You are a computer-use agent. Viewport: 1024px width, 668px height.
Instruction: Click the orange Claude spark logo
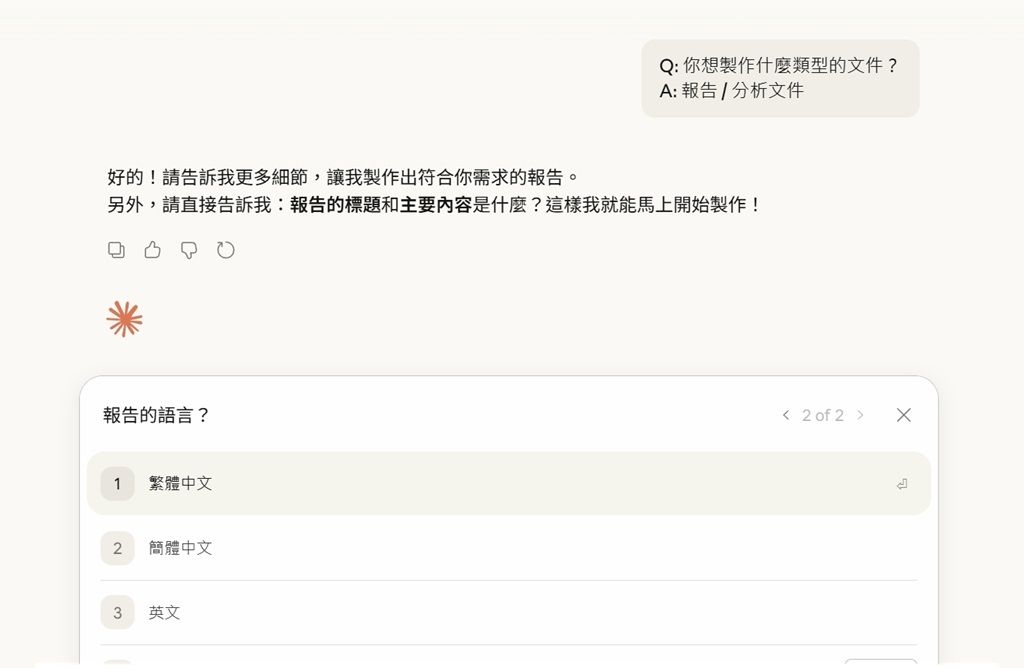pos(125,319)
